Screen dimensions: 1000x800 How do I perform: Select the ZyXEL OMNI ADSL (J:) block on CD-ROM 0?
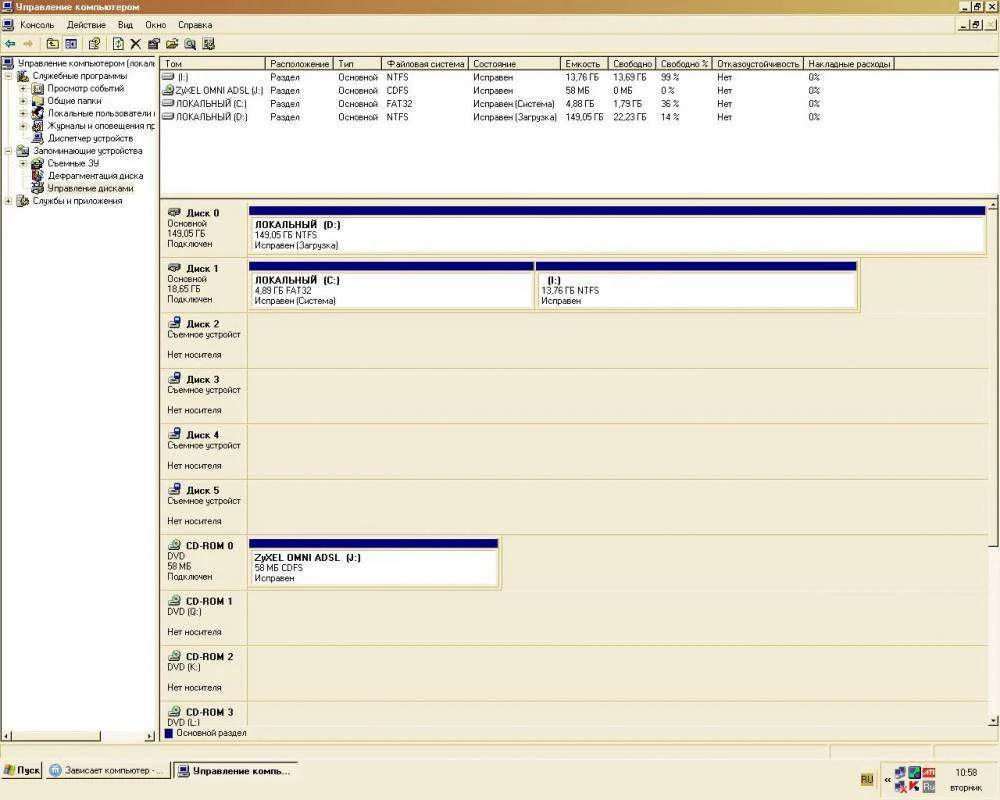pyautogui.click(x=373, y=563)
